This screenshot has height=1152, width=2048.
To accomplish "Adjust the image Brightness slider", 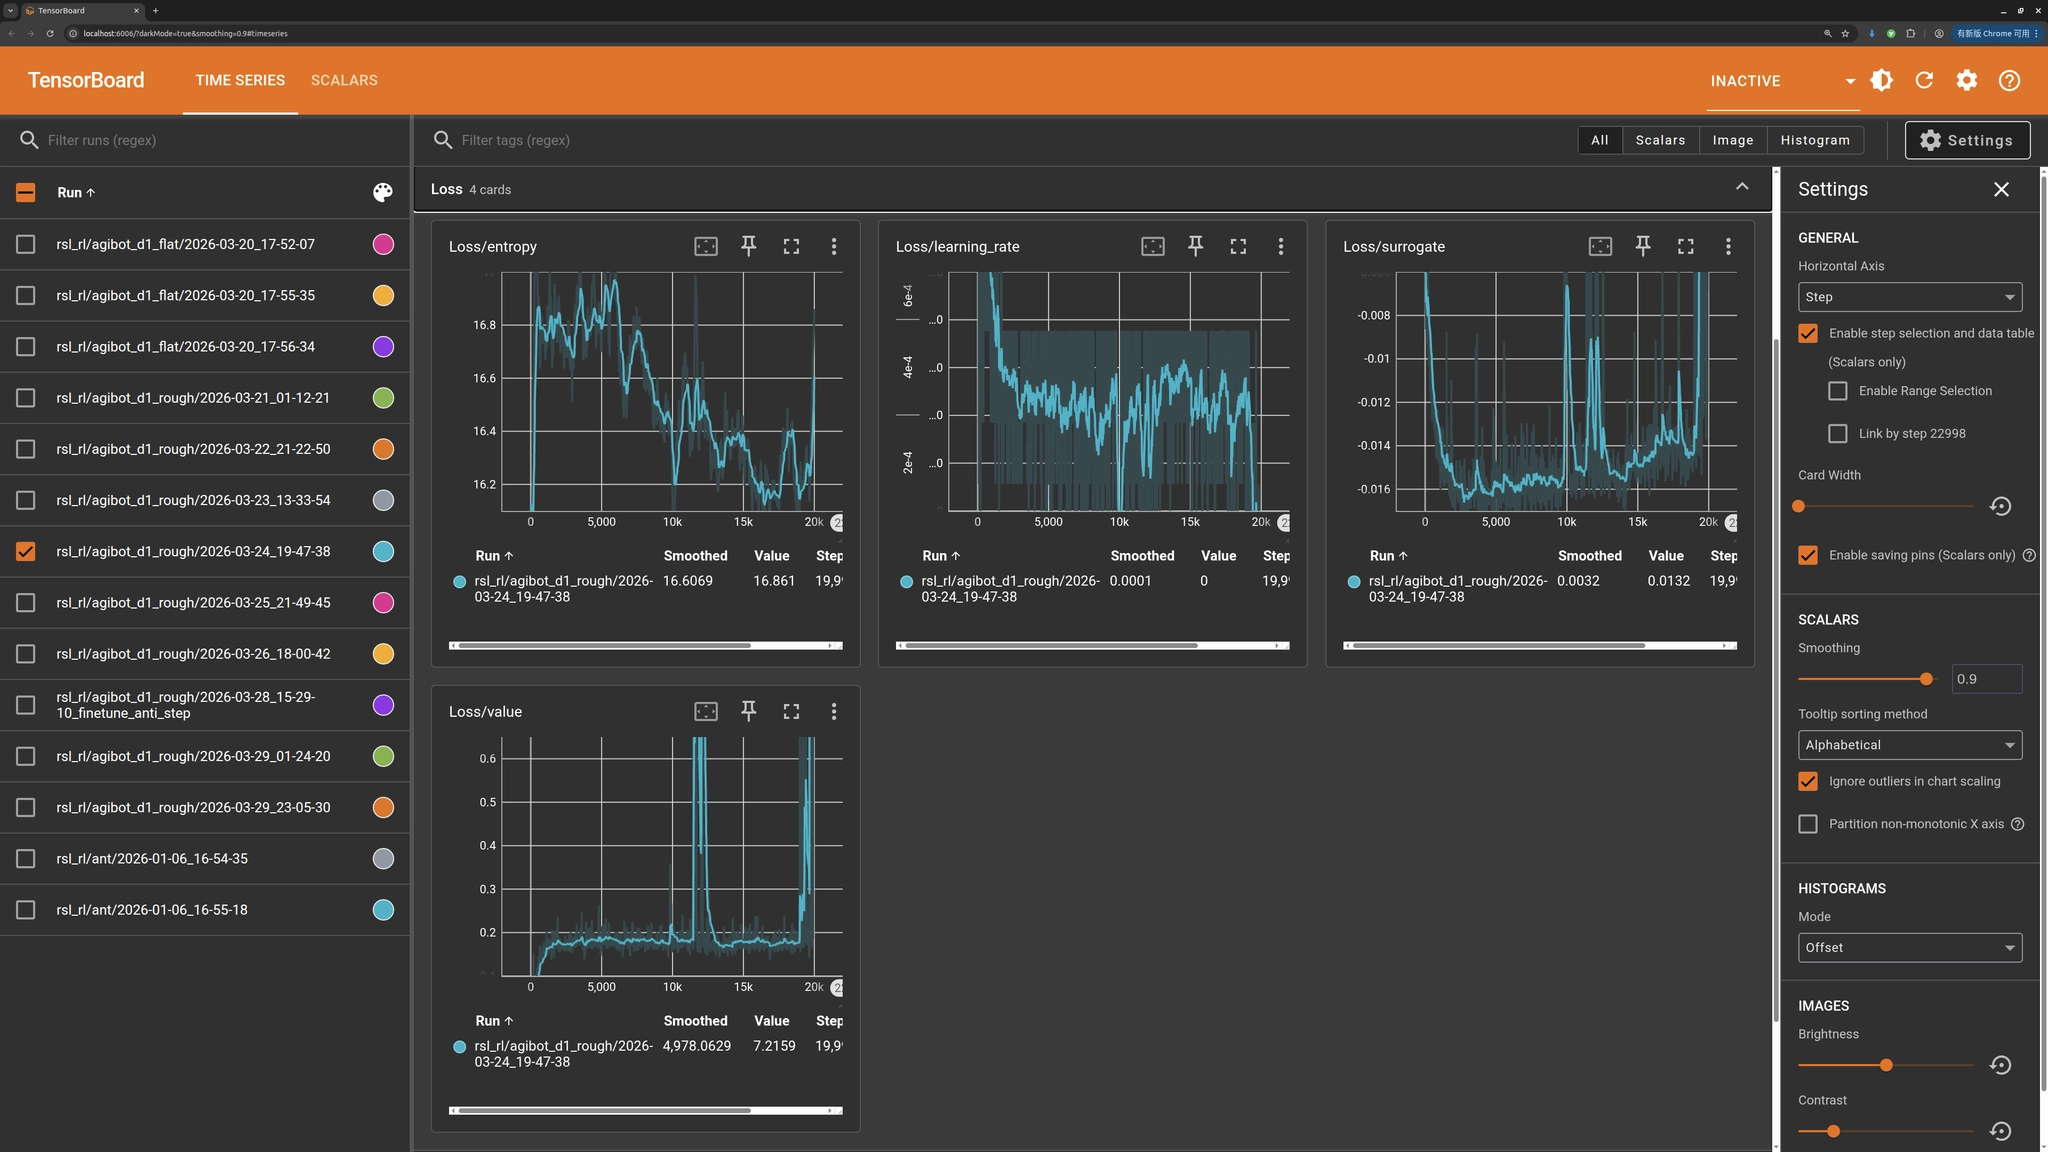I will (1886, 1065).
